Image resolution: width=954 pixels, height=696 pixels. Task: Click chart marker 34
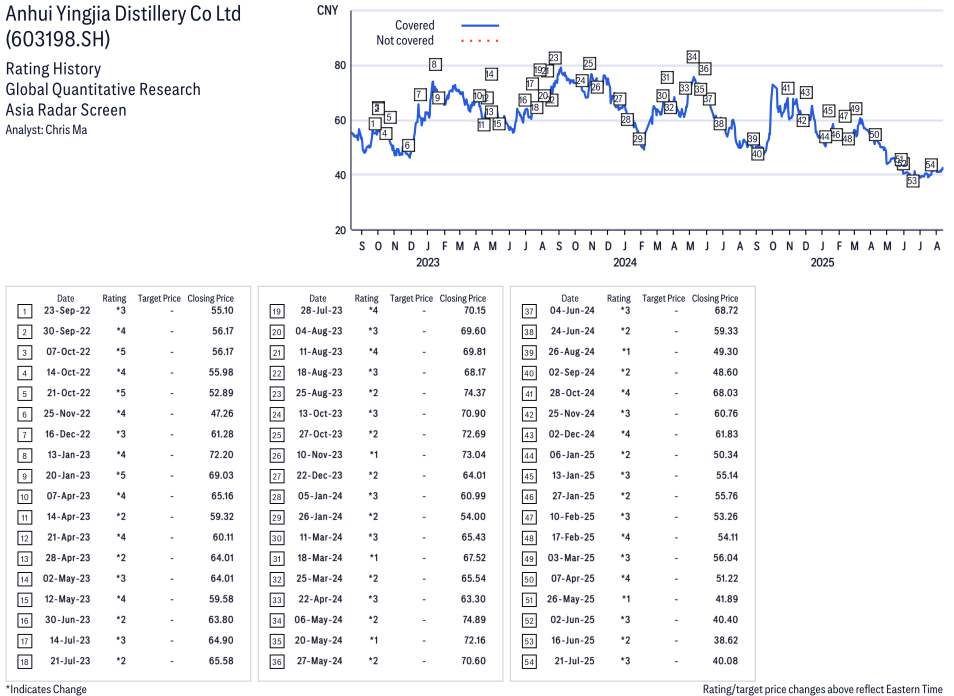tap(692, 57)
